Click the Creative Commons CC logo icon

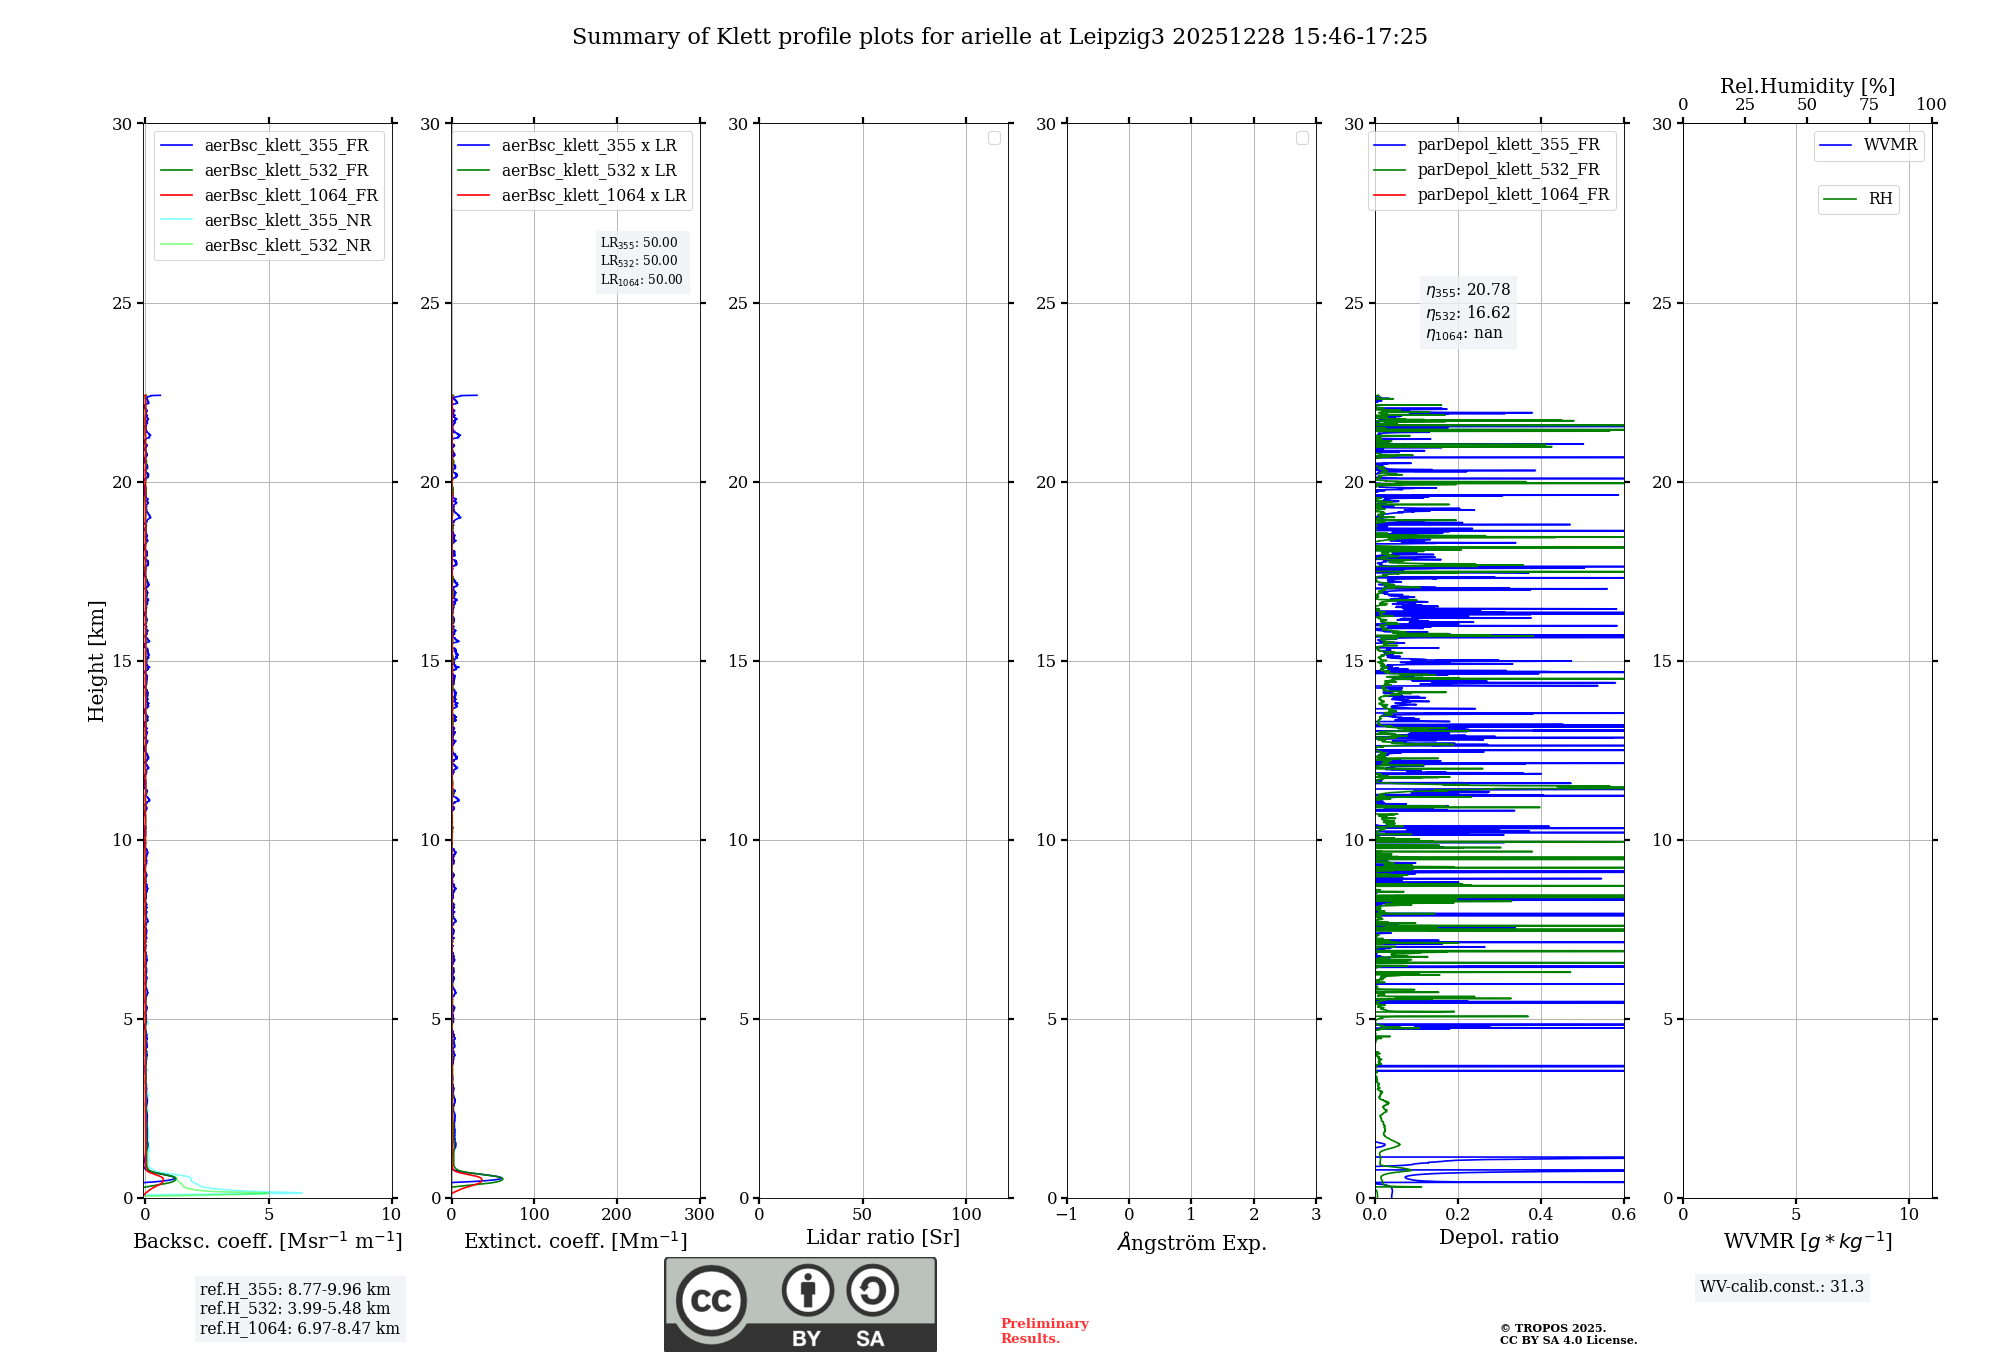point(711,1301)
